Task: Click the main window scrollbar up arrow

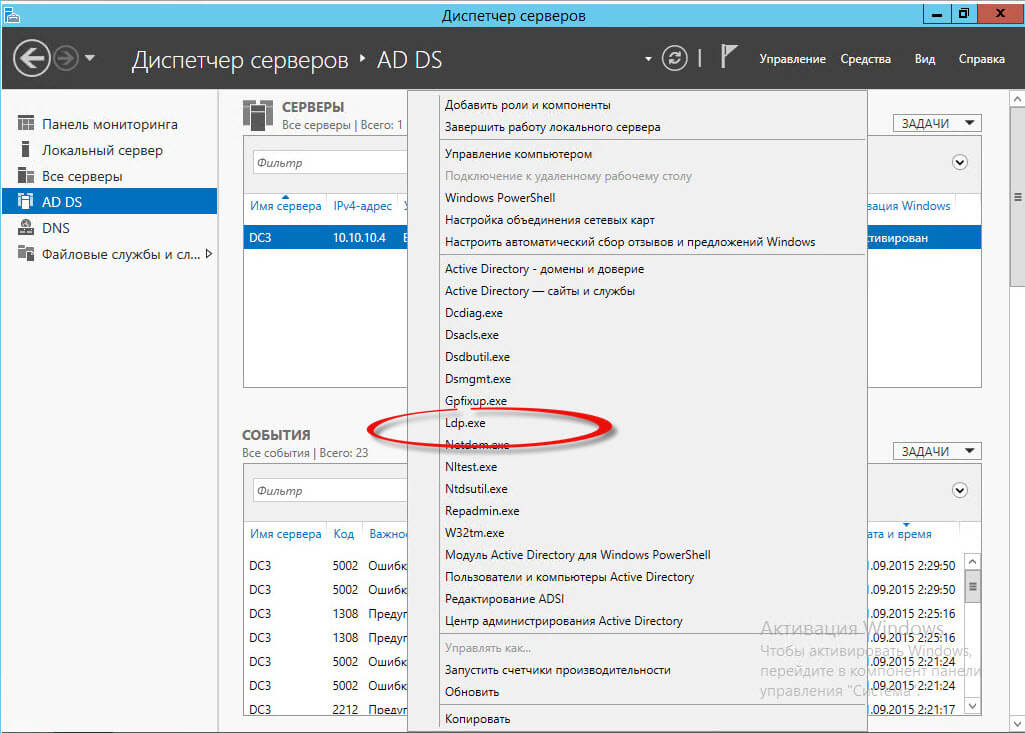Action: coord(1017,99)
